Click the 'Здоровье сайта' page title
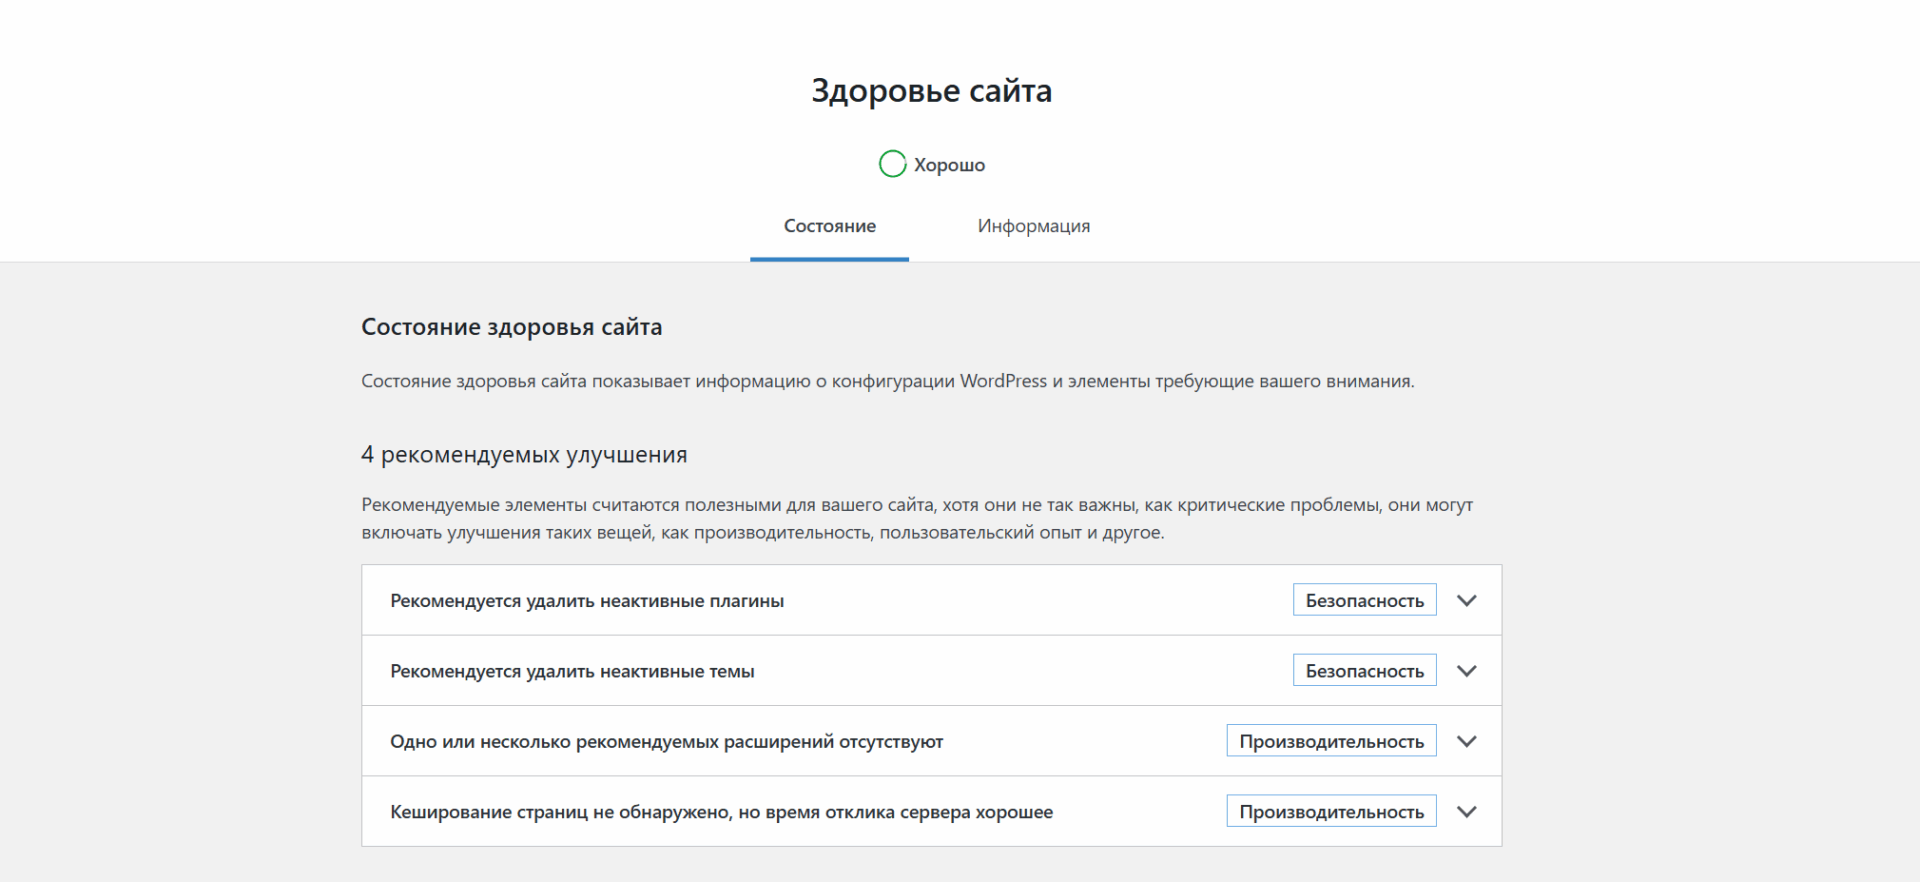Image resolution: width=1920 pixels, height=882 pixels. coord(931,91)
